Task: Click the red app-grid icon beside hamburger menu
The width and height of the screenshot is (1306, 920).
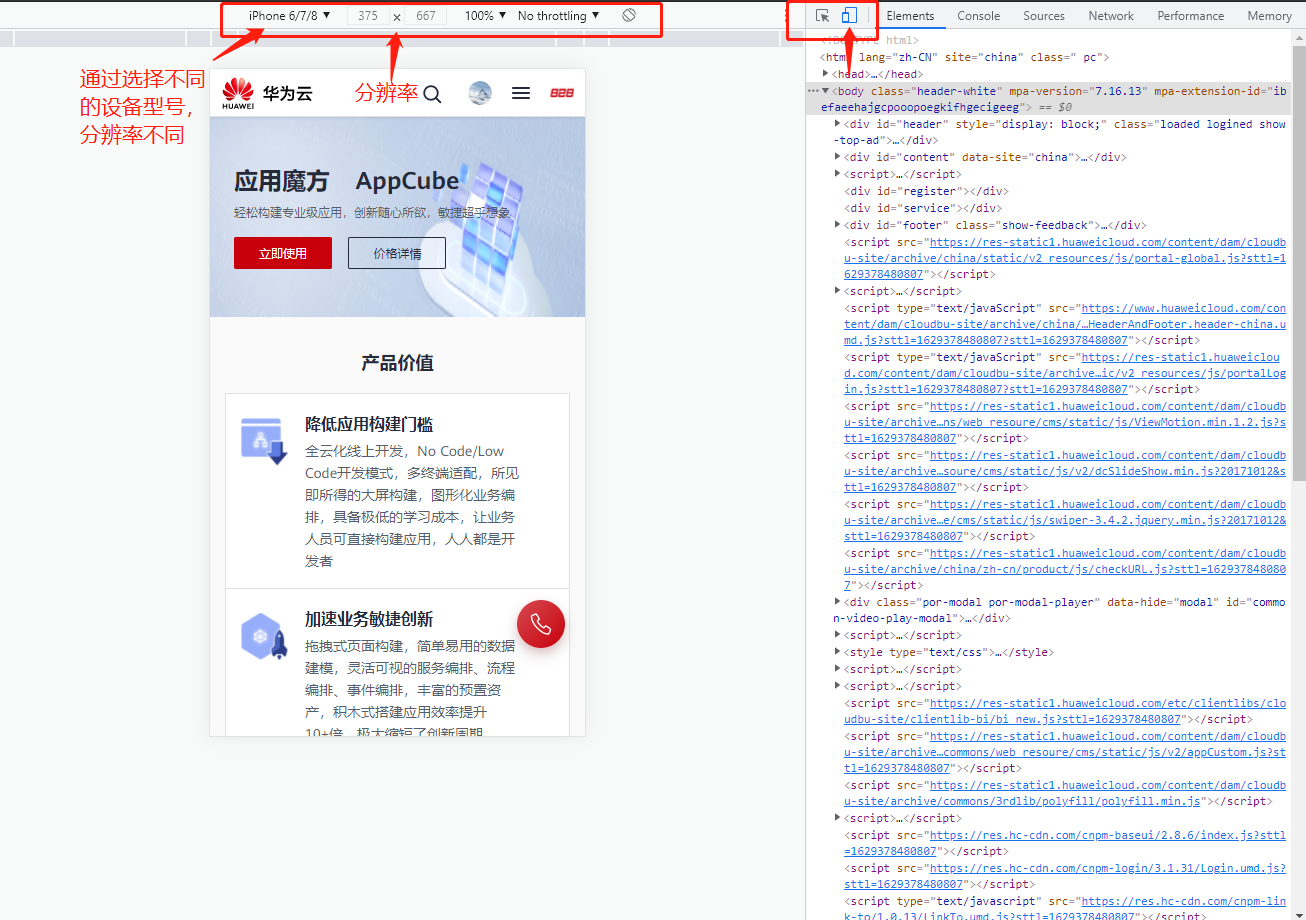Action: (561, 92)
